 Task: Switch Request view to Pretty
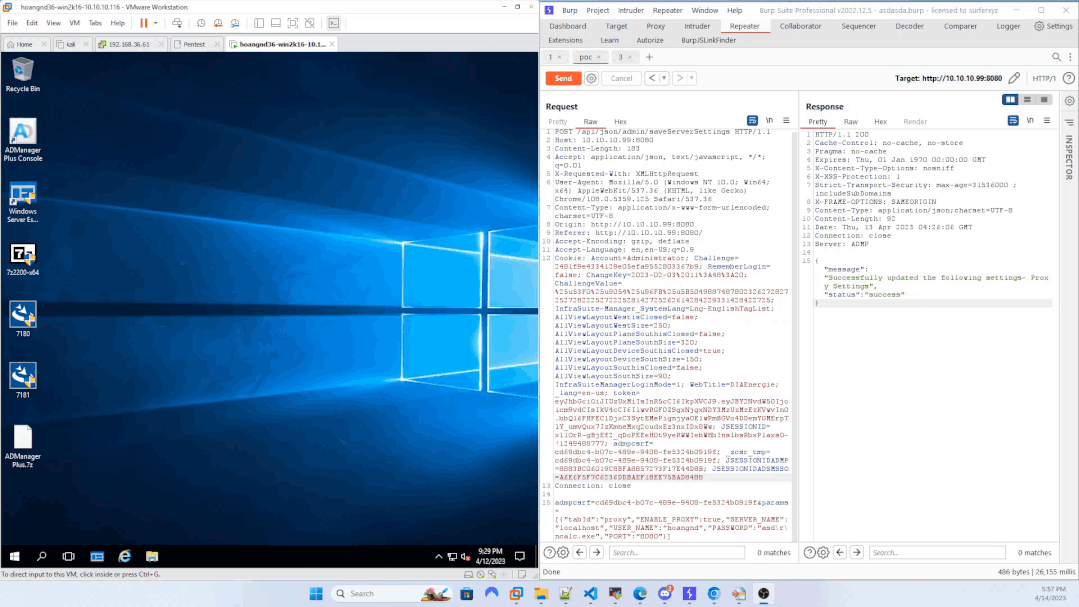[x=558, y=122]
